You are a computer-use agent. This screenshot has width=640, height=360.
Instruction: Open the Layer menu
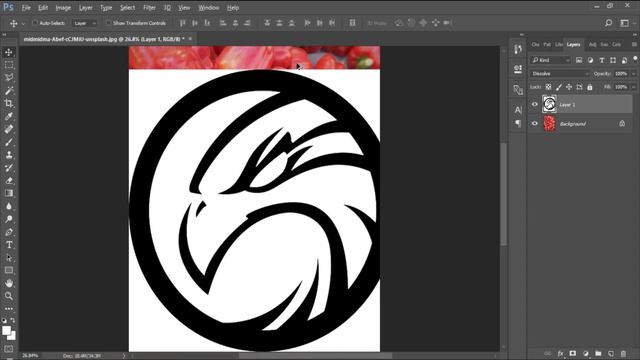[x=85, y=8]
